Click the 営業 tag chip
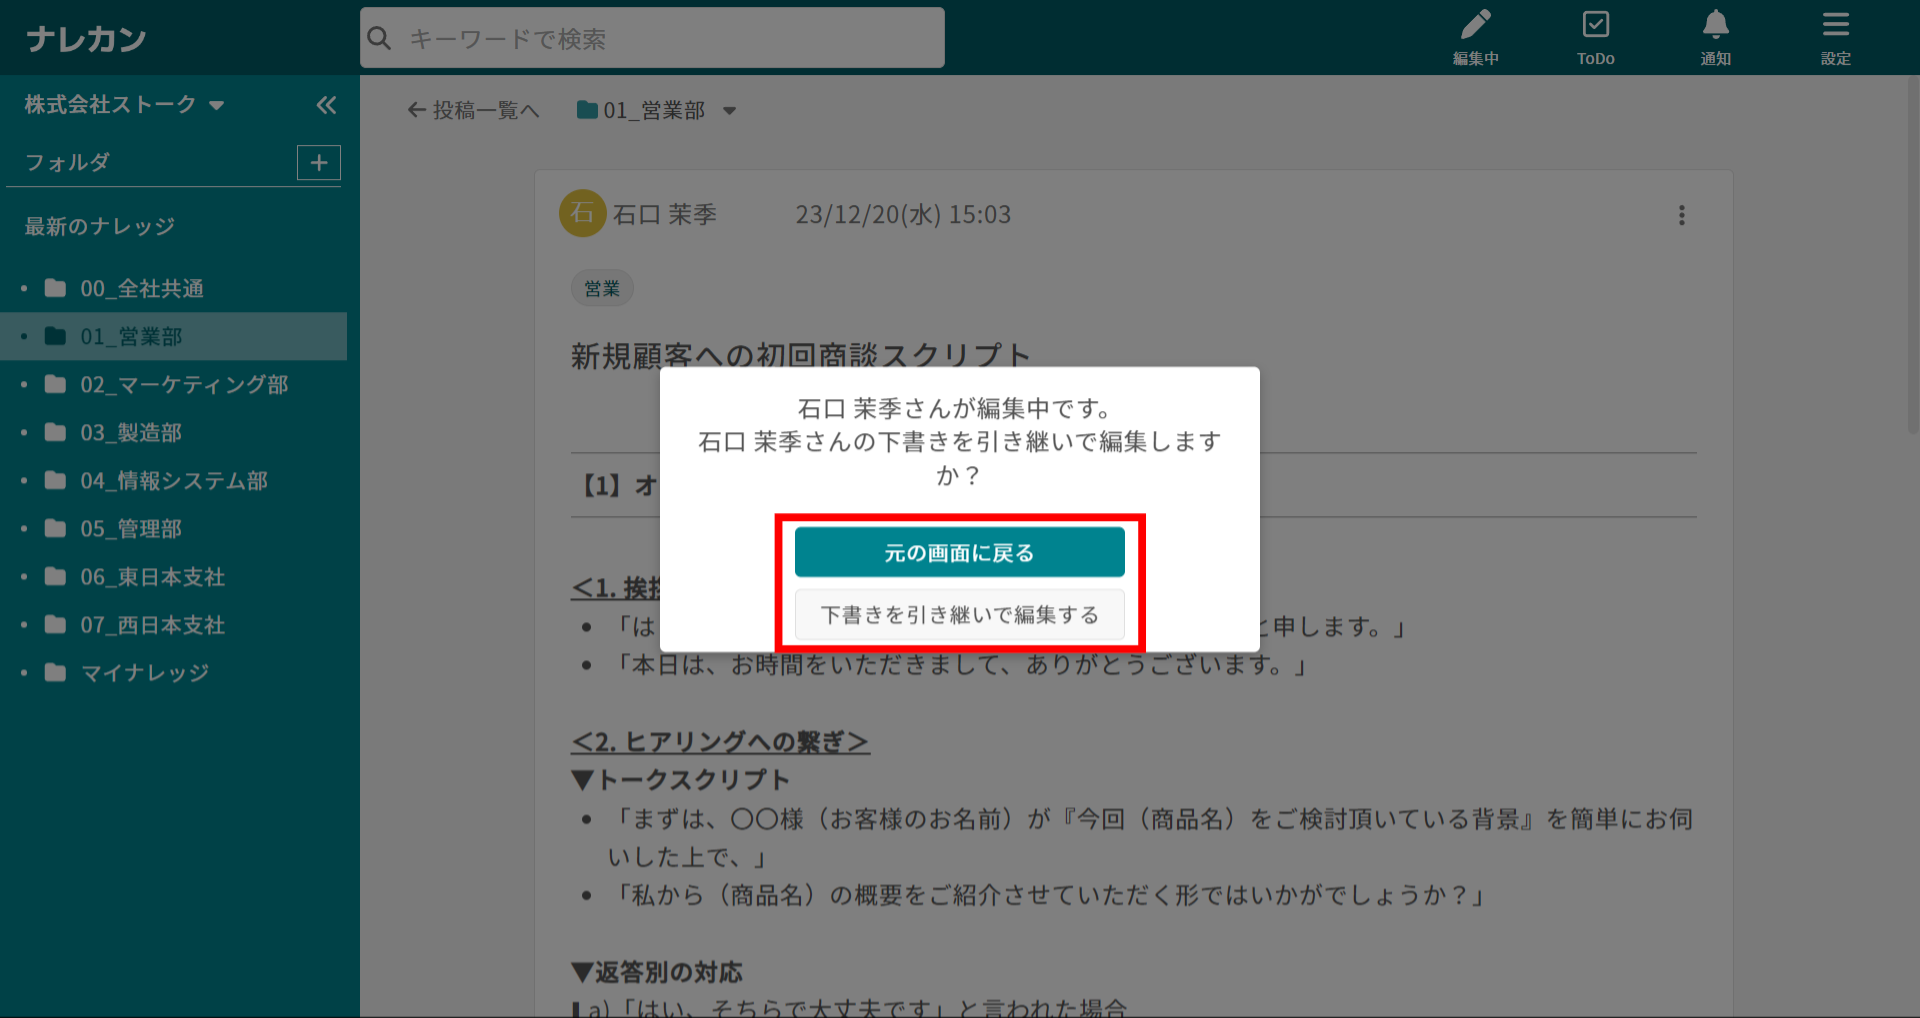The image size is (1920, 1018). tap(602, 289)
